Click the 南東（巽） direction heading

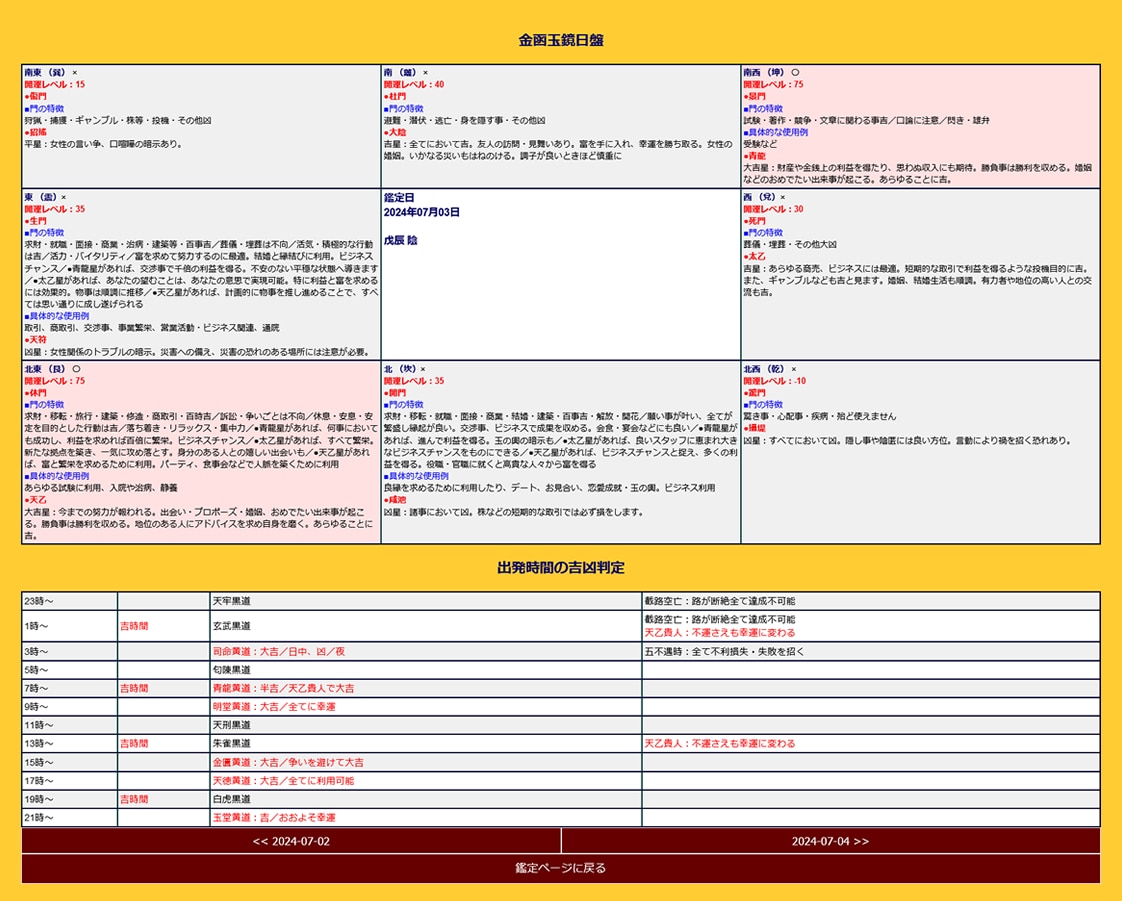45,72
